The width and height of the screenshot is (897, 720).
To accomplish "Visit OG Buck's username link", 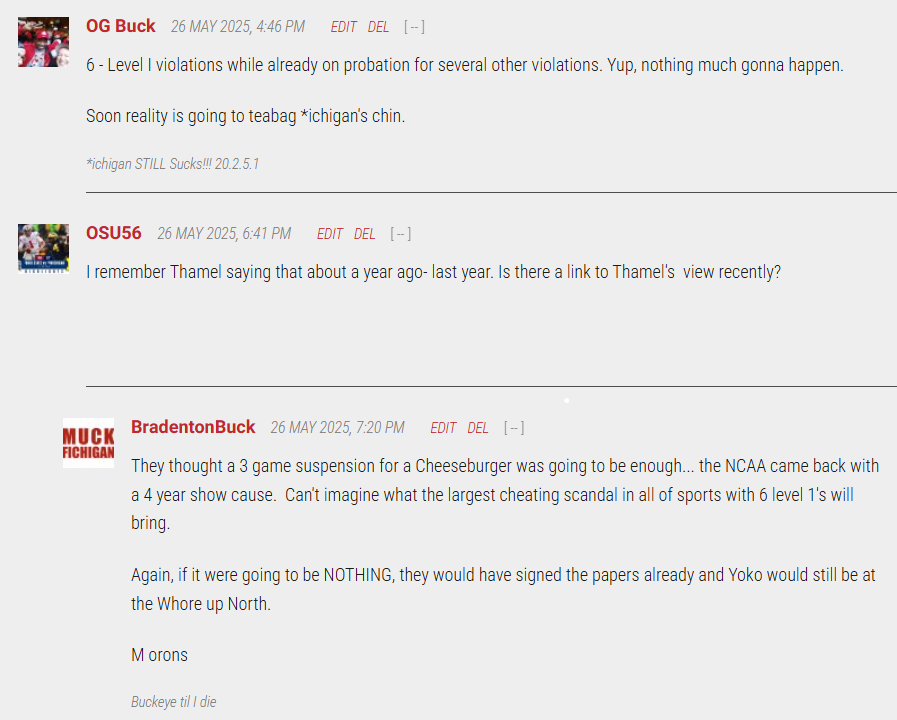I will tap(121, 26).
